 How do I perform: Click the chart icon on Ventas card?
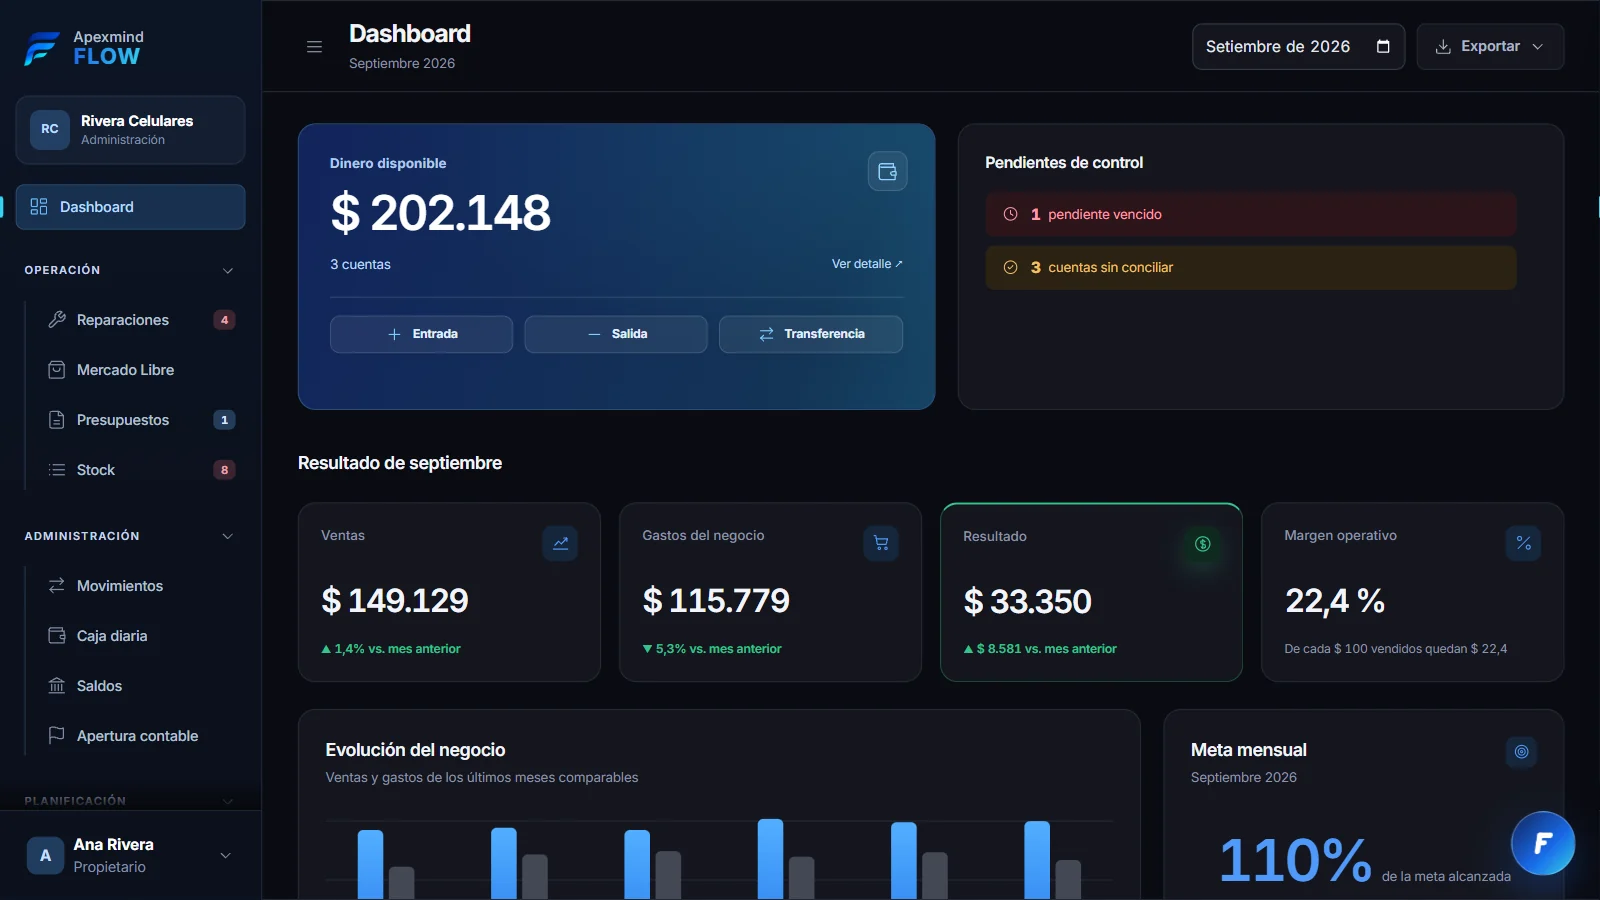tap(560, 543)
